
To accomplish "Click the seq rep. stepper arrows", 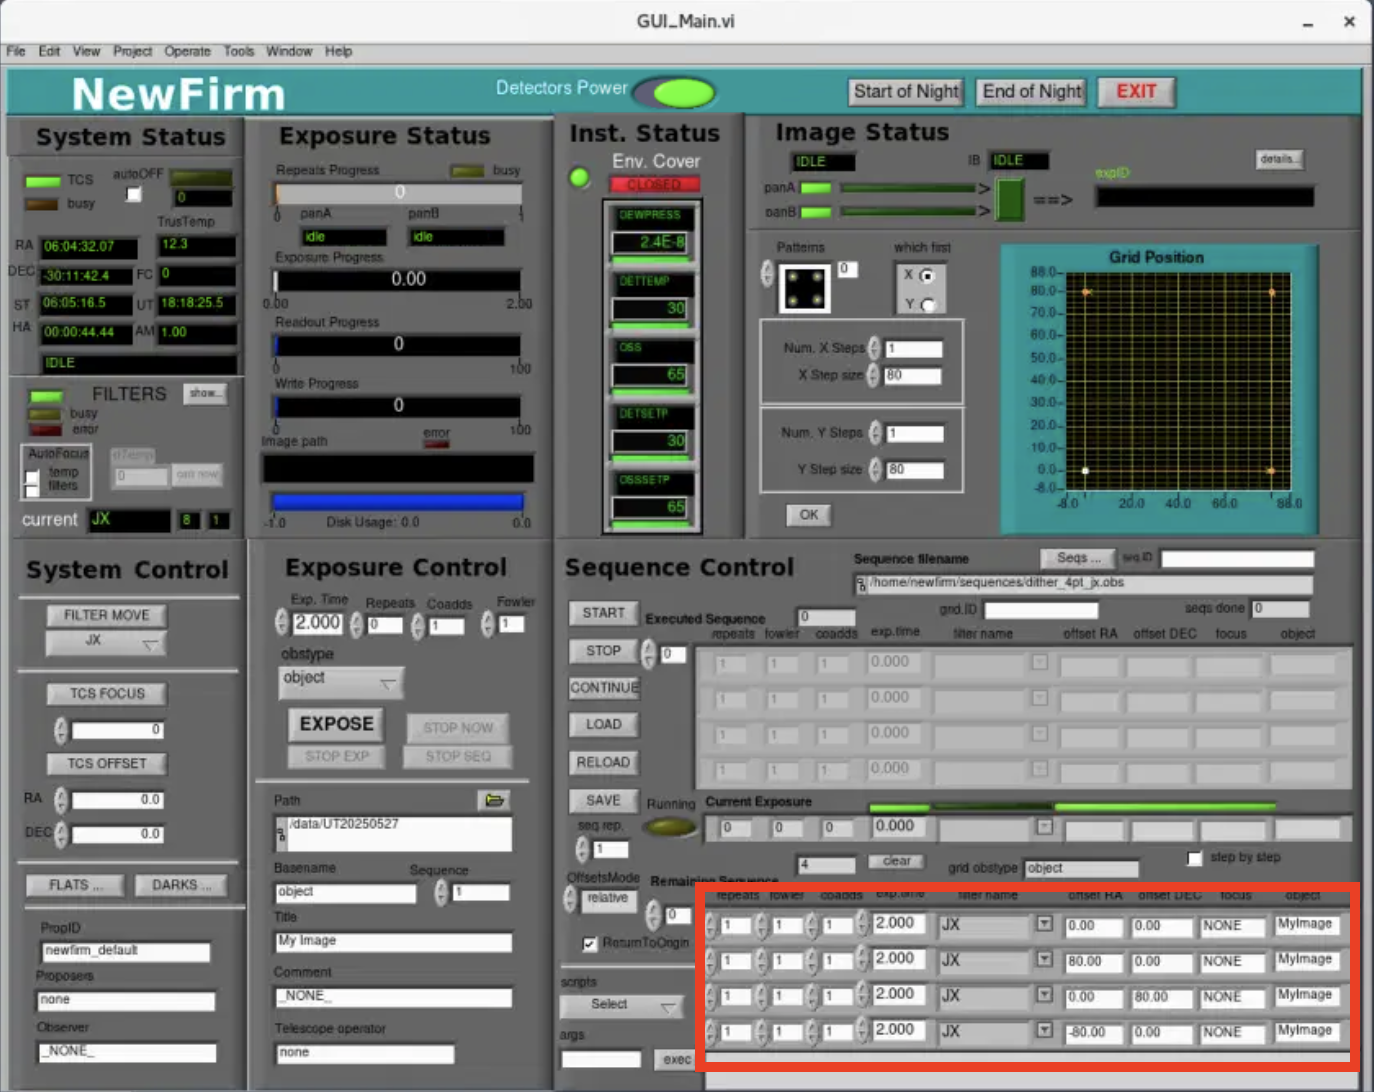I will click(583, 849).
